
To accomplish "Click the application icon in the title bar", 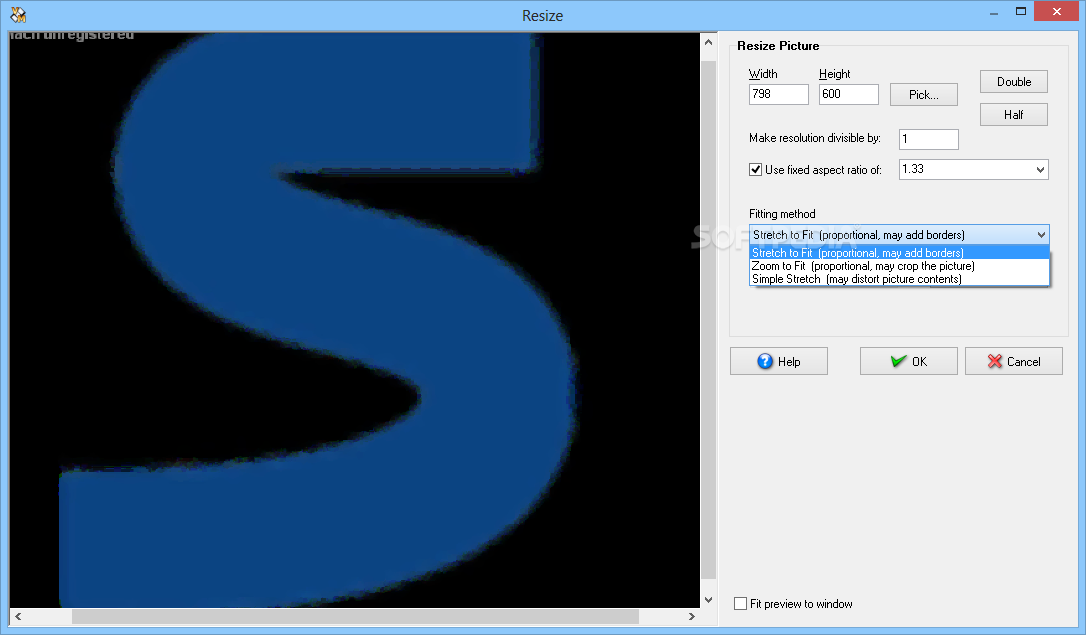I will pos(18,15).
